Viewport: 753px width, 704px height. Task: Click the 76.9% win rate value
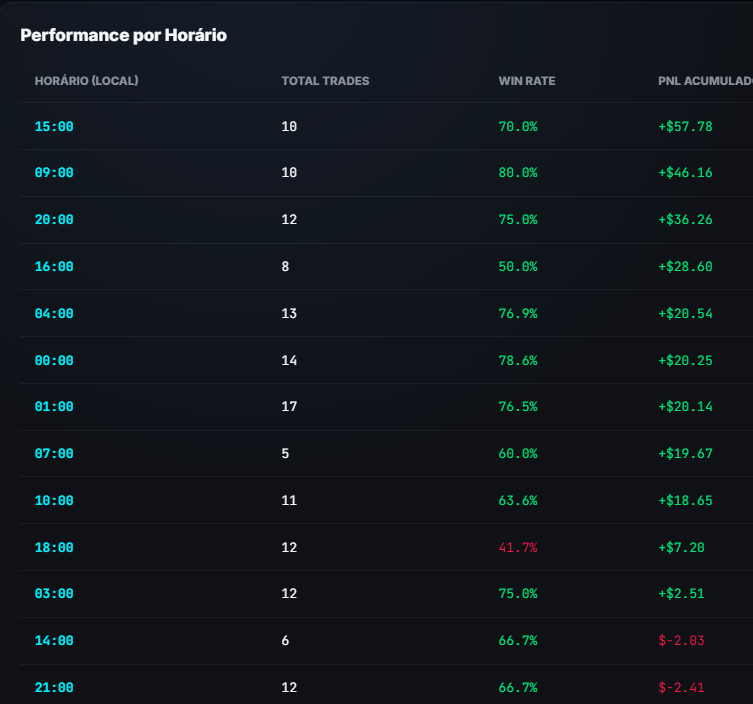pyautogui.click(x=518, y=314)
